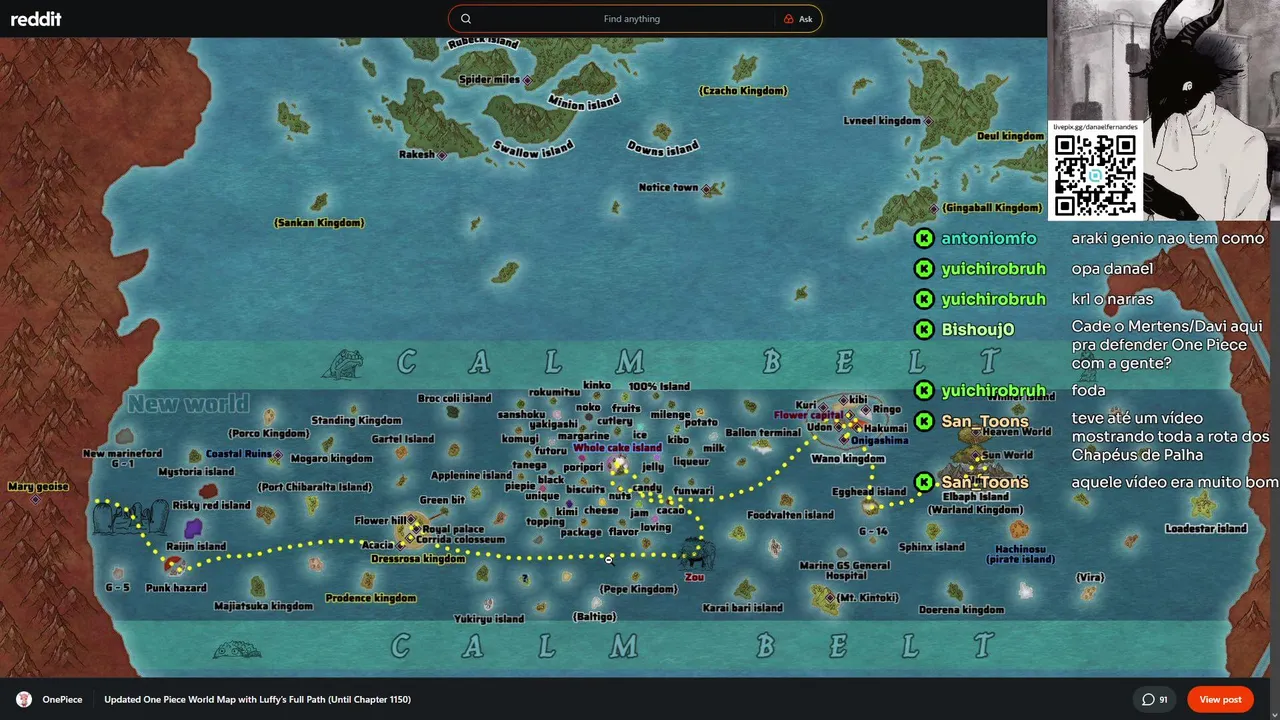Screen dimensions: 1280x720
Task: Click chat message 'krl o narras'
Action: click(x=1112, y=298)
